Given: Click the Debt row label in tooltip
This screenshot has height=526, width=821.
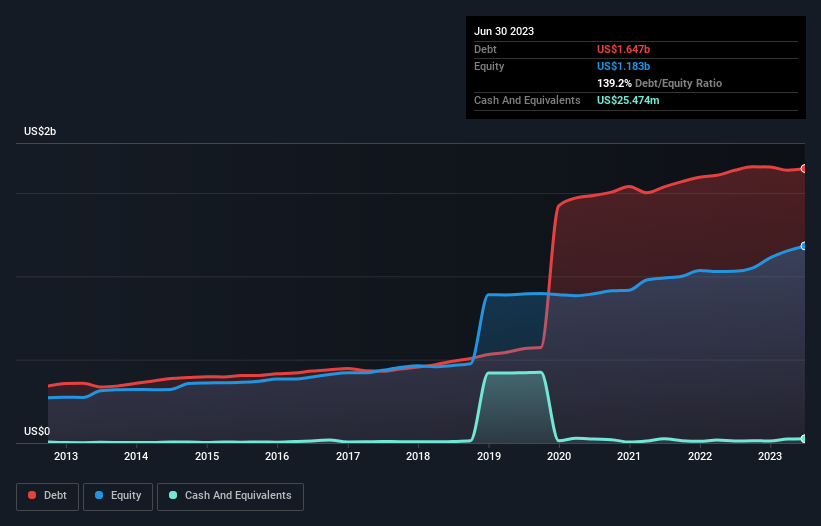Looking at the screenshot, I should pos(485,49).
